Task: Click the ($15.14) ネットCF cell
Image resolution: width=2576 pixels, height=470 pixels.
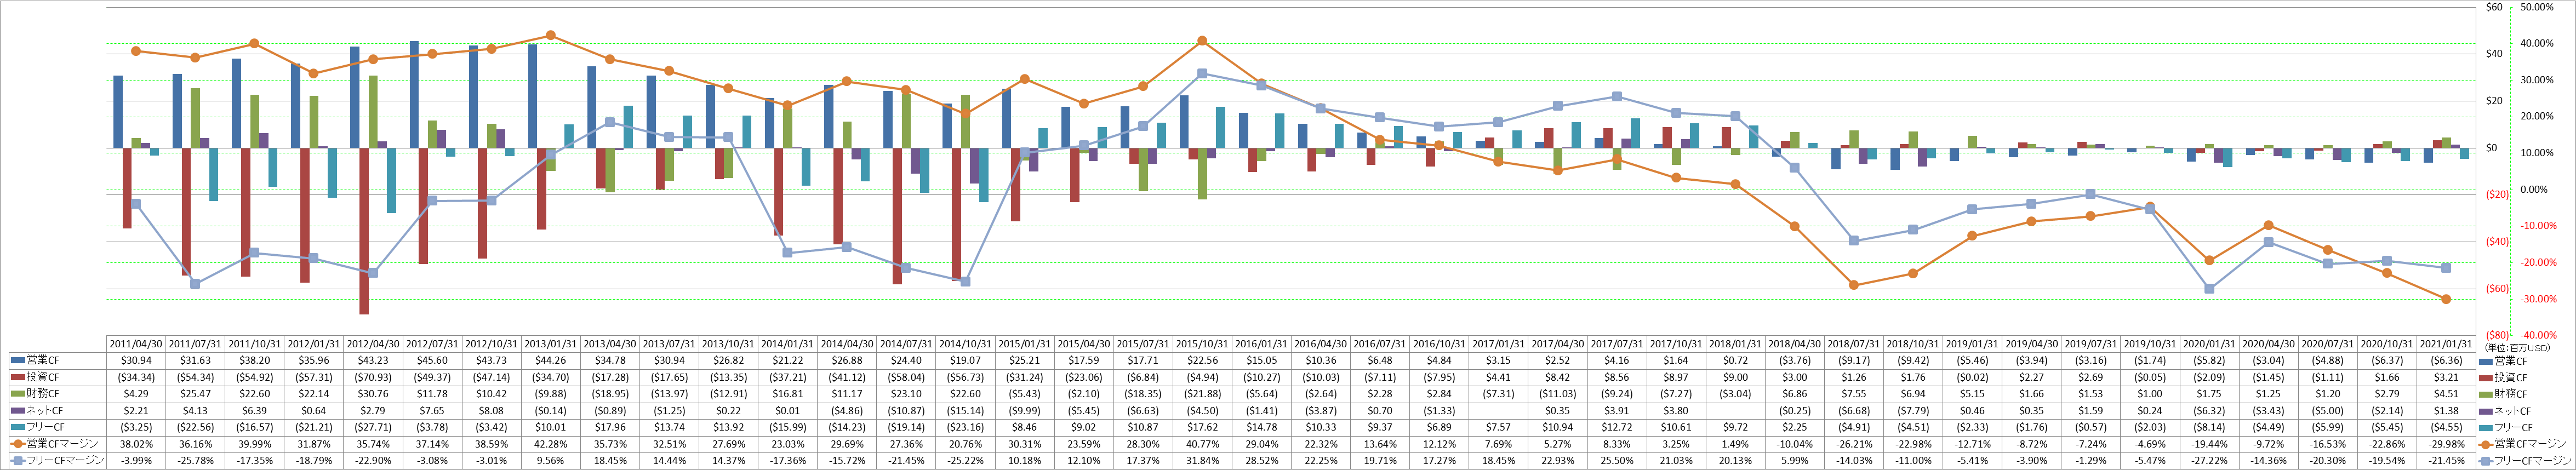Action: pos(965,411)
